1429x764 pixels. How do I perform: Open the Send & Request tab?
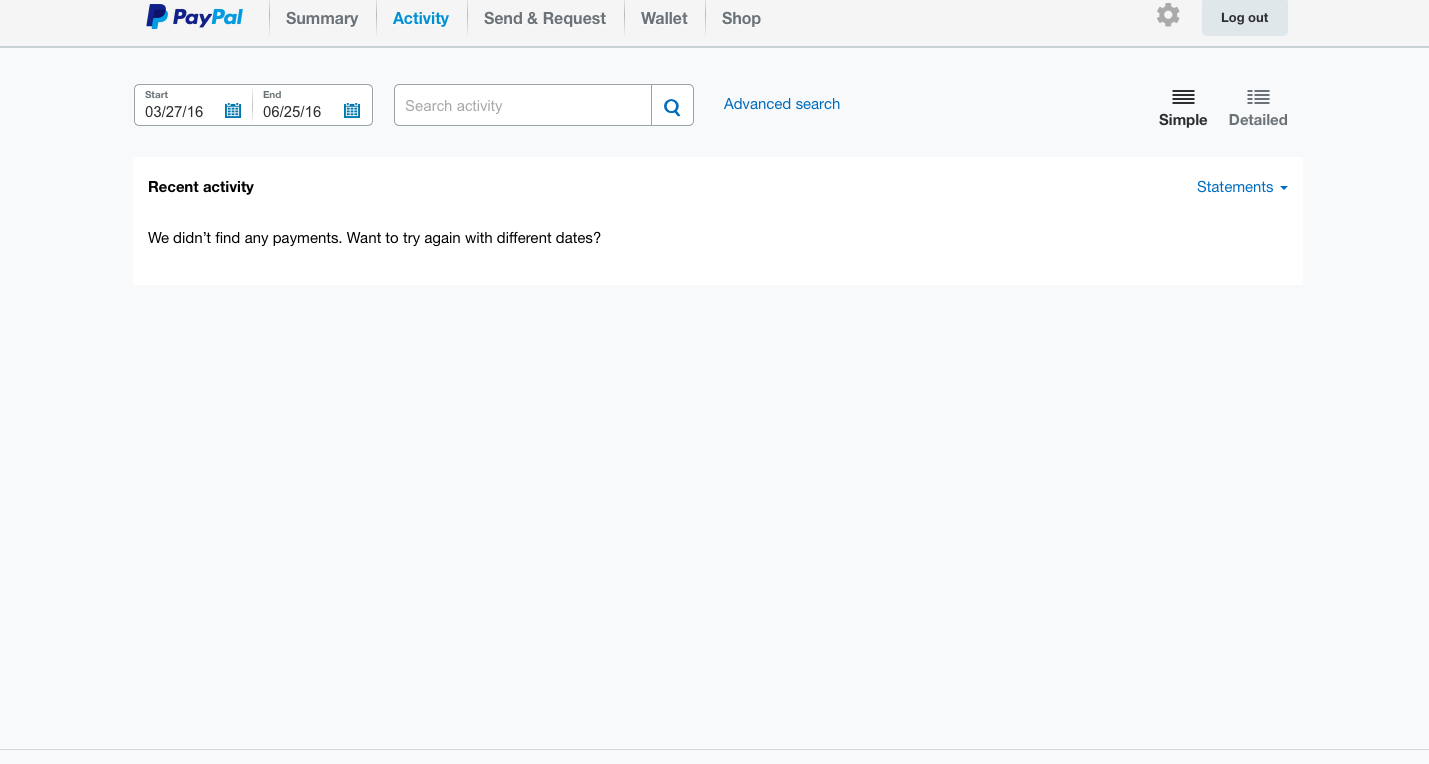pyautogui.click(x=545, y=18)
